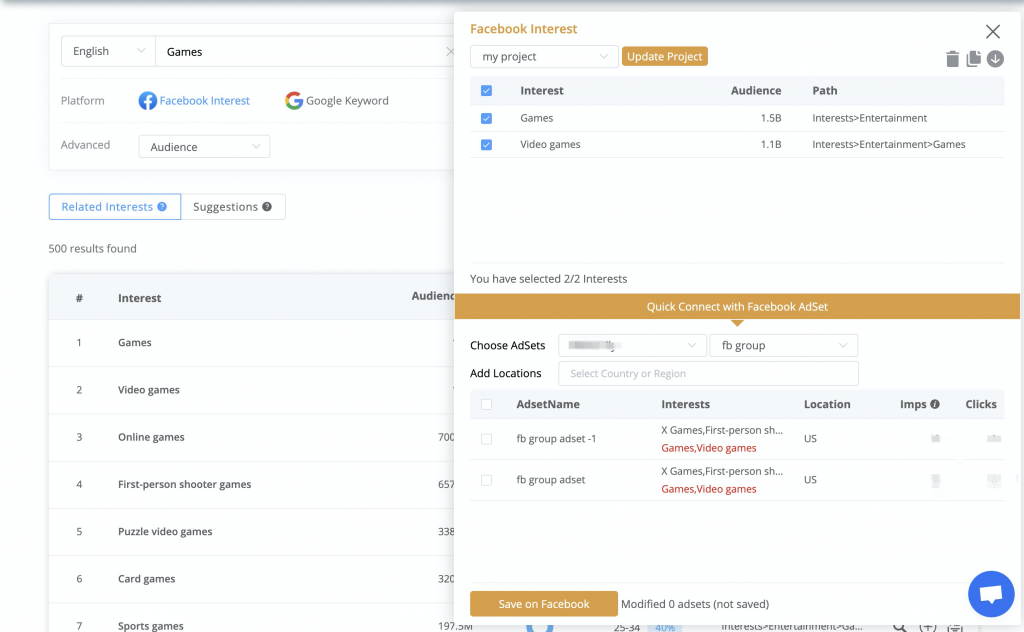Show the help tooltip for Related Interests

(x=162, y=206)
